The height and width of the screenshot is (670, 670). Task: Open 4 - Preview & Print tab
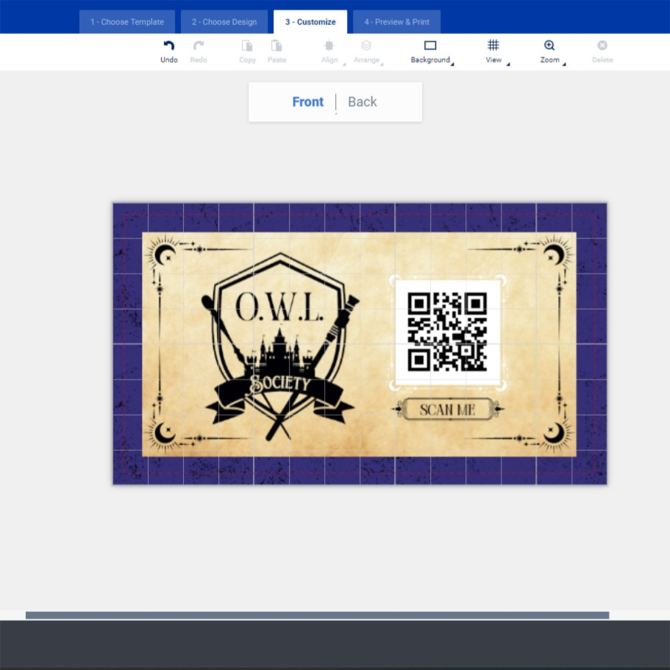[x=397, y=22]
